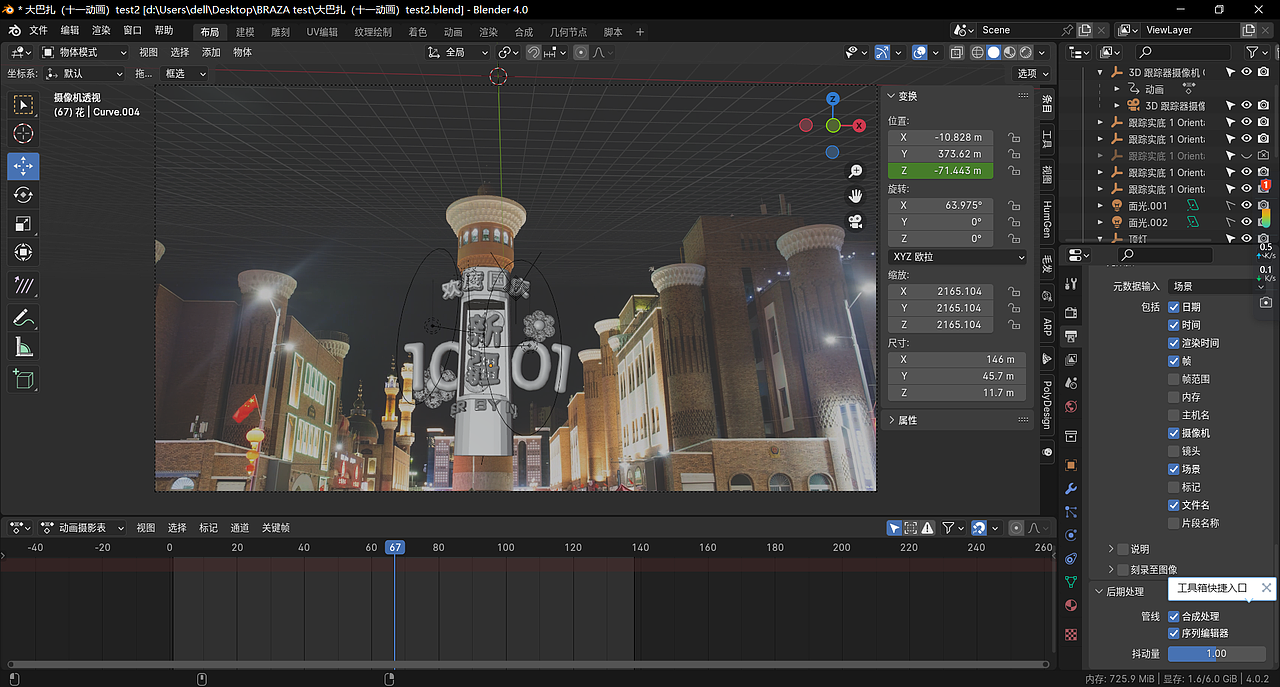Adjust the 抖动量 slider
1280x687 pixels.
(x=1215, y=654)
